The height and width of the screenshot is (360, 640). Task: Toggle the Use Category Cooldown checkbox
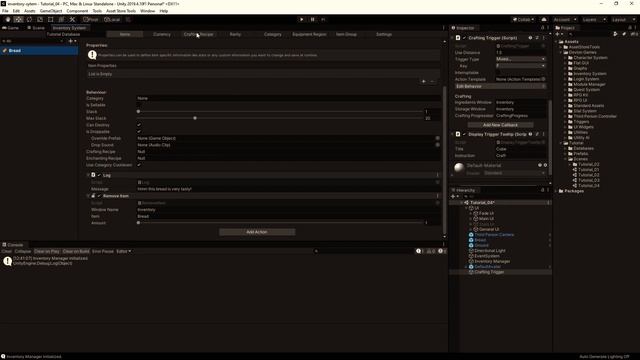click(139, 165)
